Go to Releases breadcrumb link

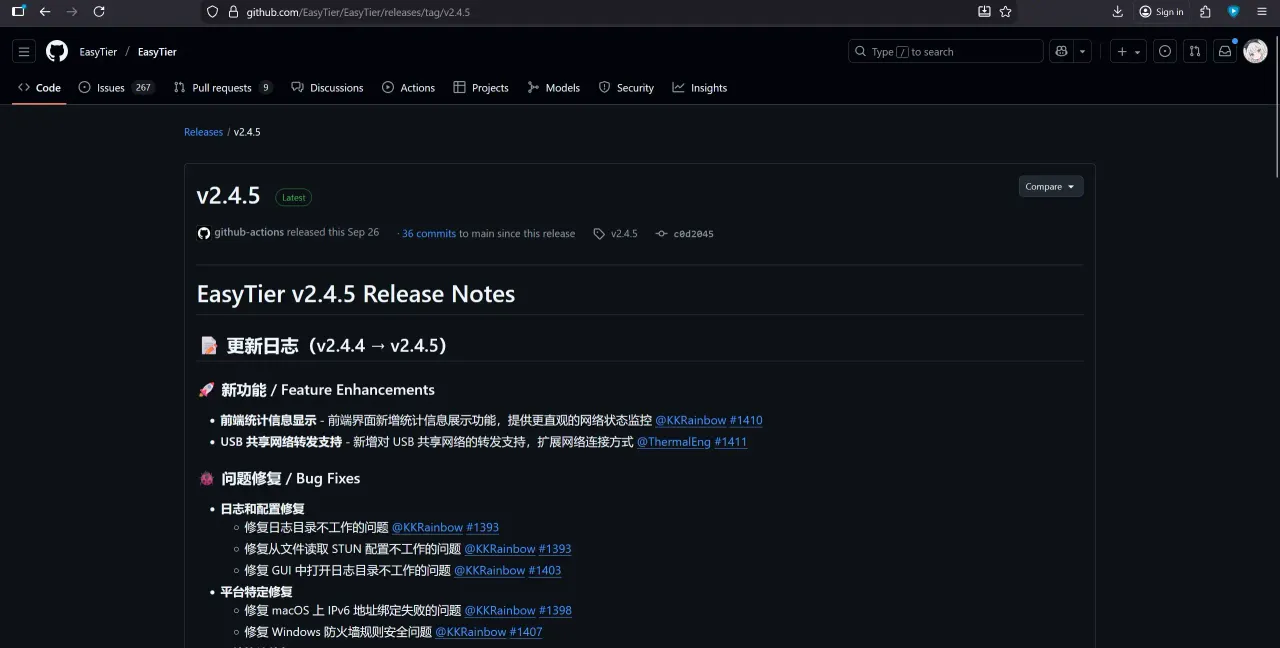coord(203,132)
